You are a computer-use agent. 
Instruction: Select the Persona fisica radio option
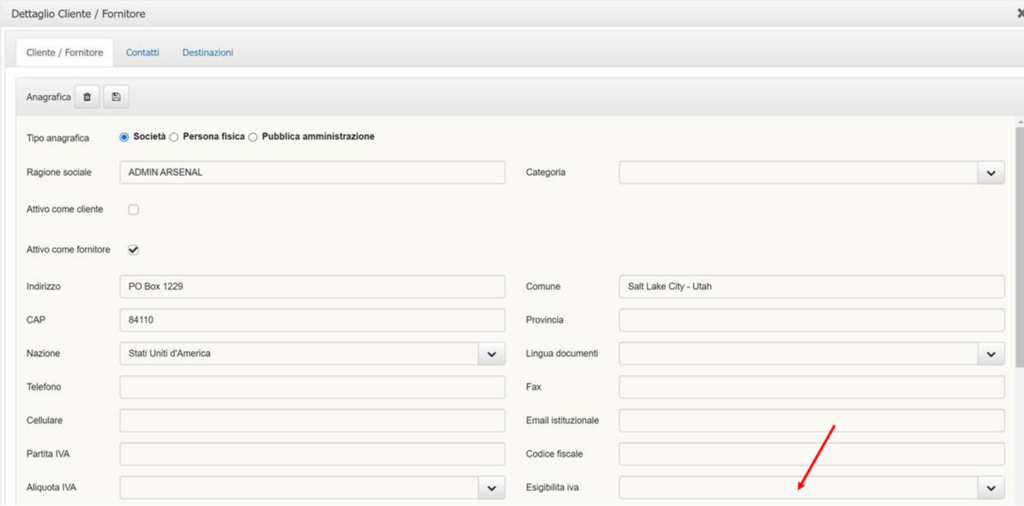174,137
